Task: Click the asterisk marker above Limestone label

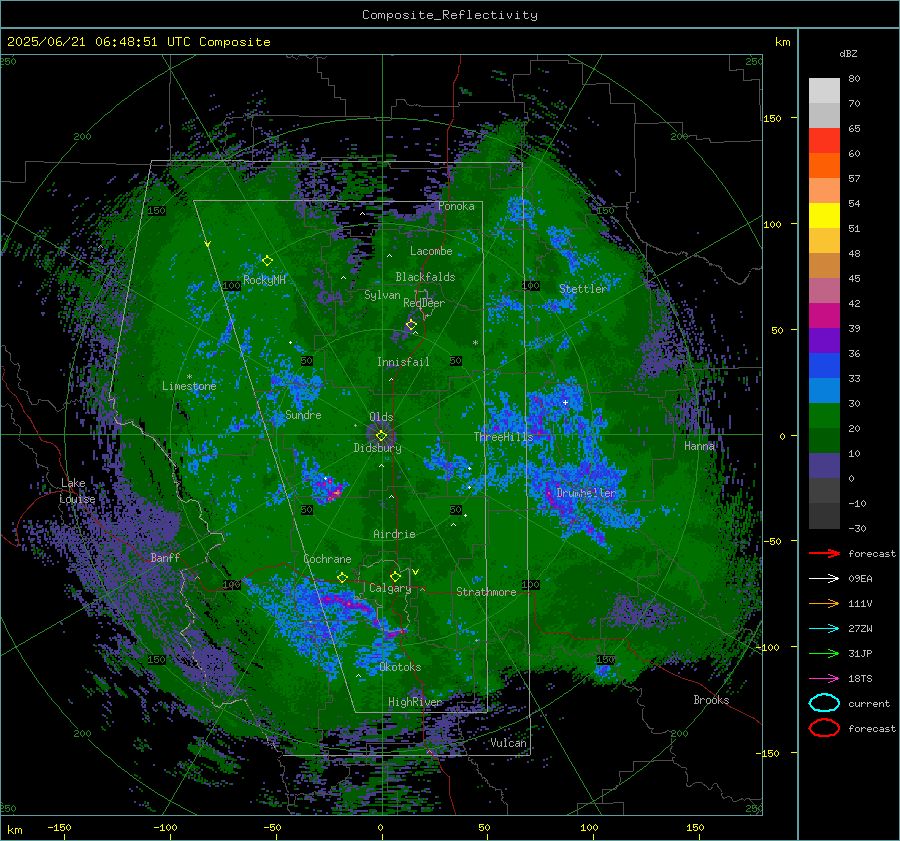Action: tap(189, 377)
